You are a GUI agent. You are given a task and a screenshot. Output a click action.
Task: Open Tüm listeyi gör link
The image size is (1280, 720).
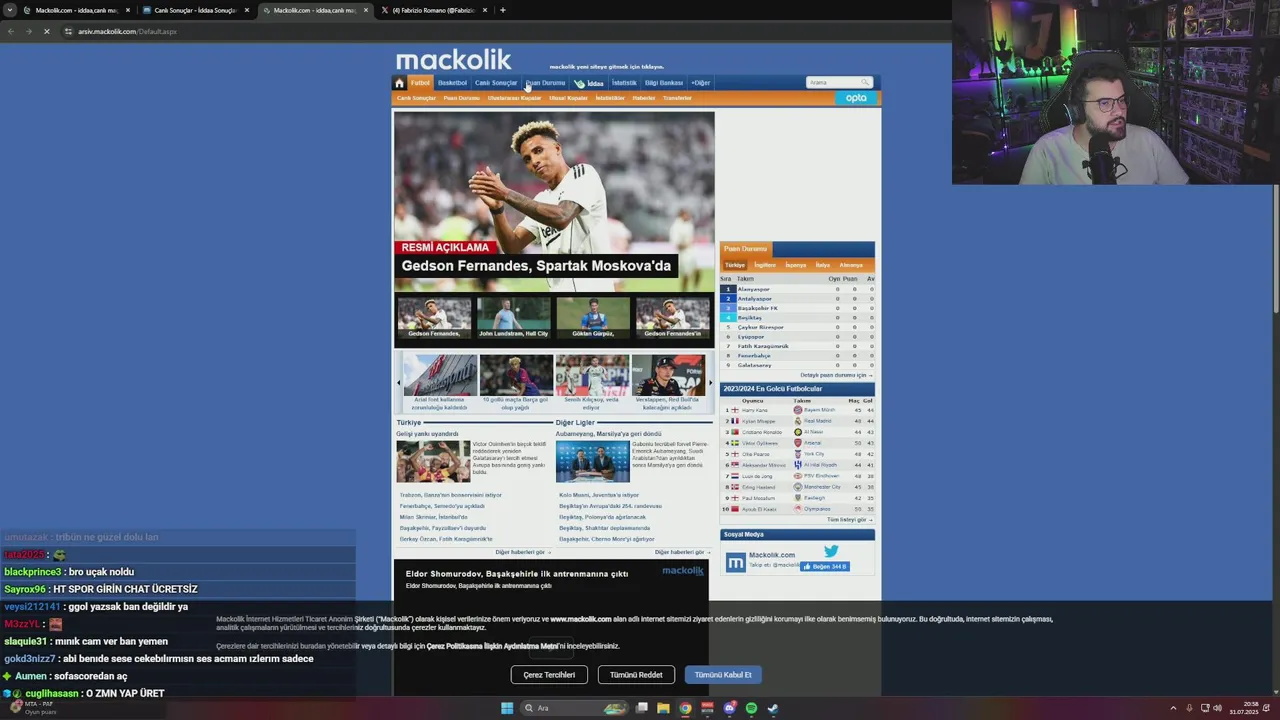point(849,520)
